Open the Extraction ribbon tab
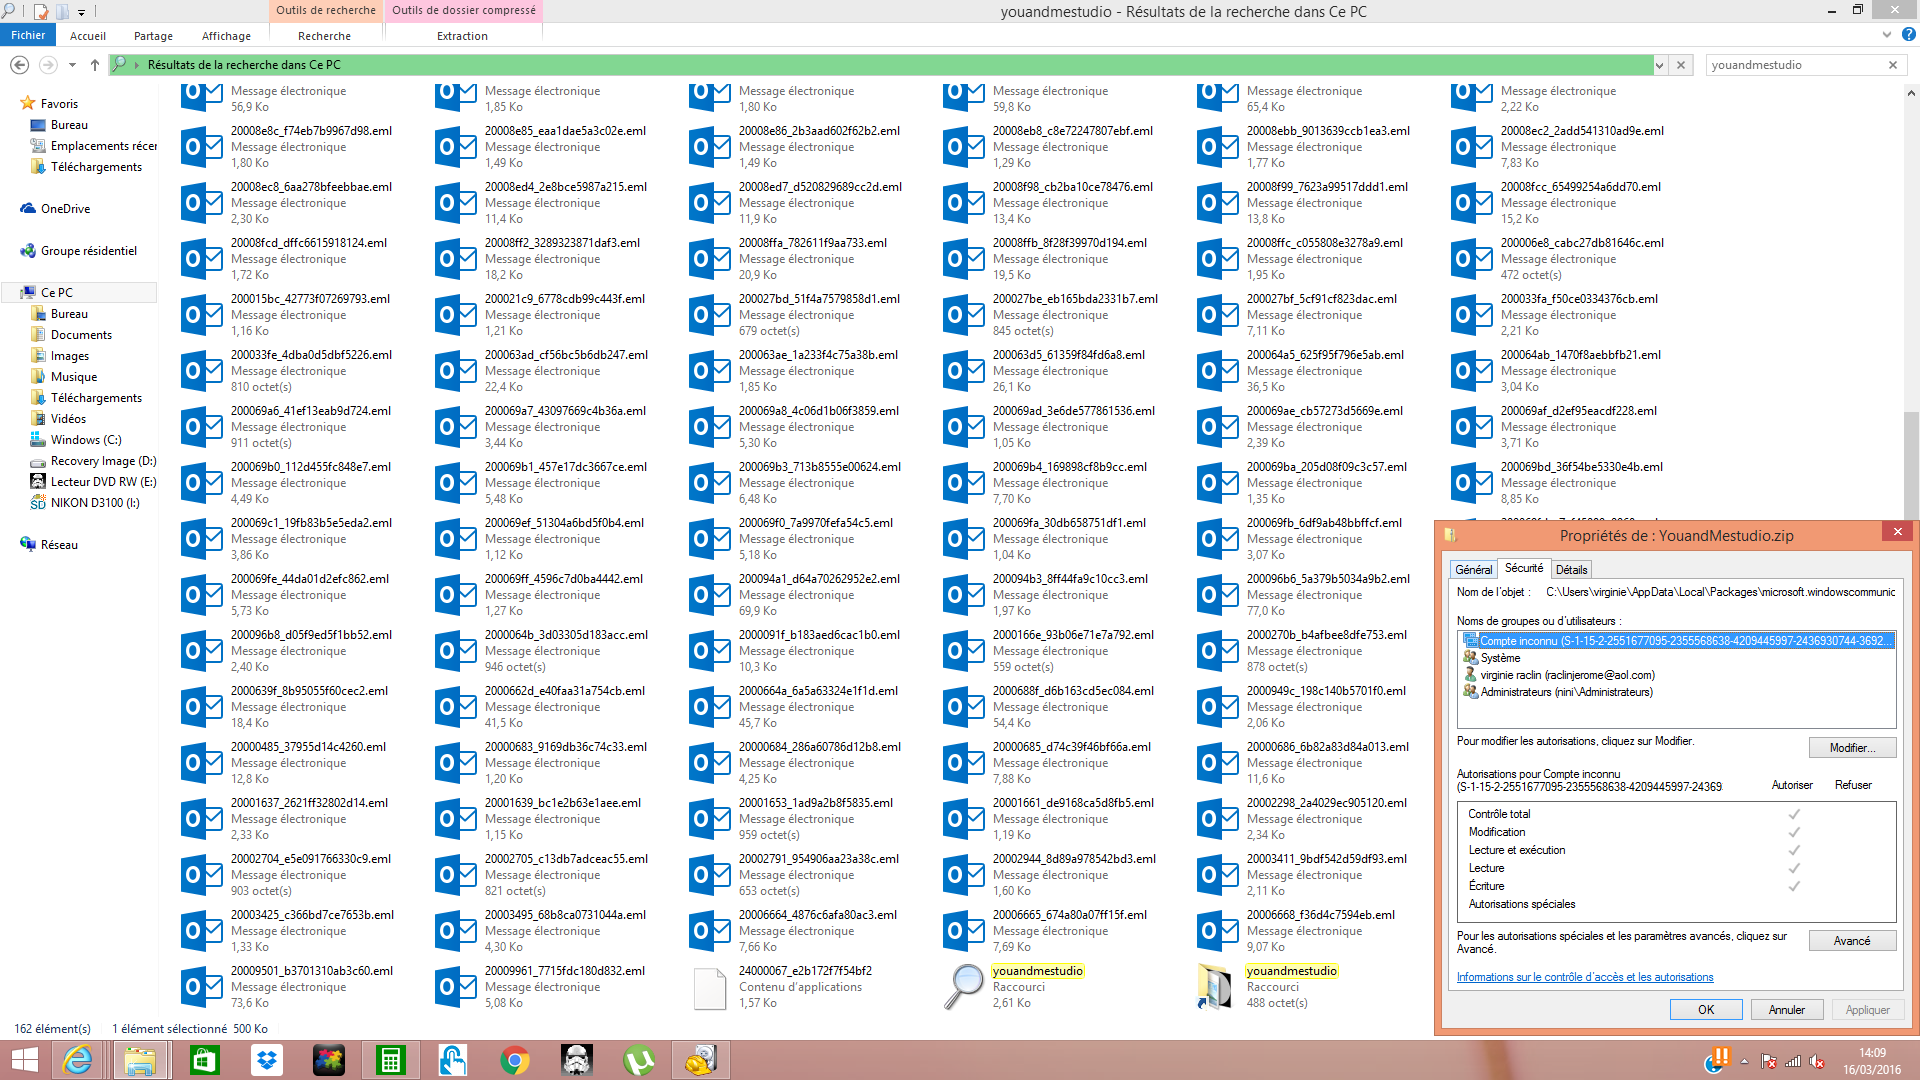 (462, 36)
